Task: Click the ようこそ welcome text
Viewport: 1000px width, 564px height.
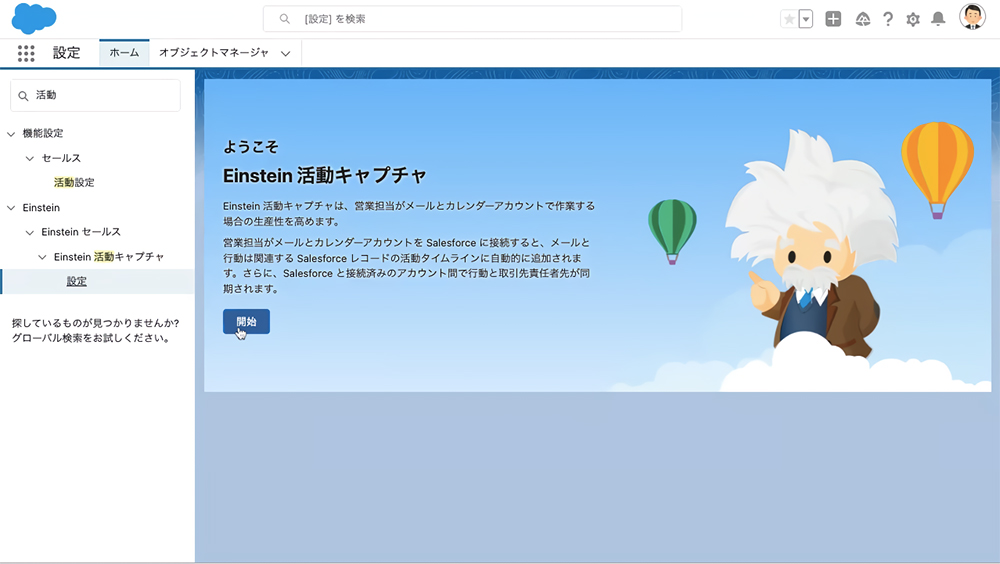Action: click(x=251, y=147)
